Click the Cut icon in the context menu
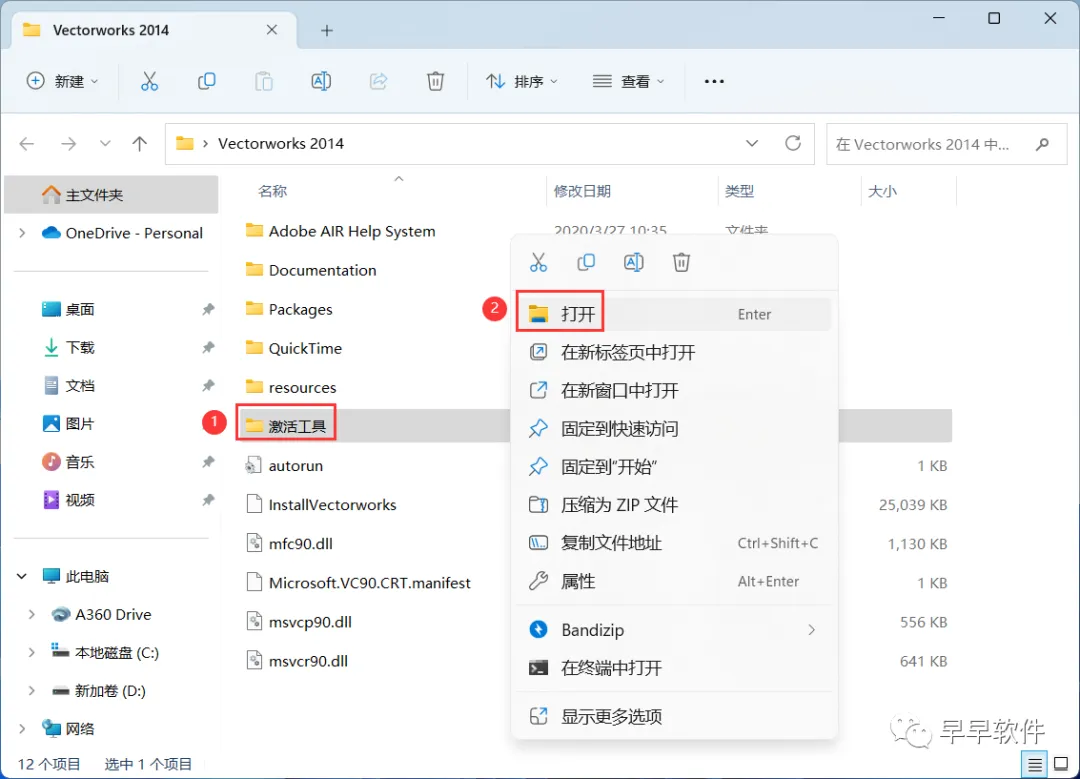This screenshot has height=779, width=1080. point(538,262)
